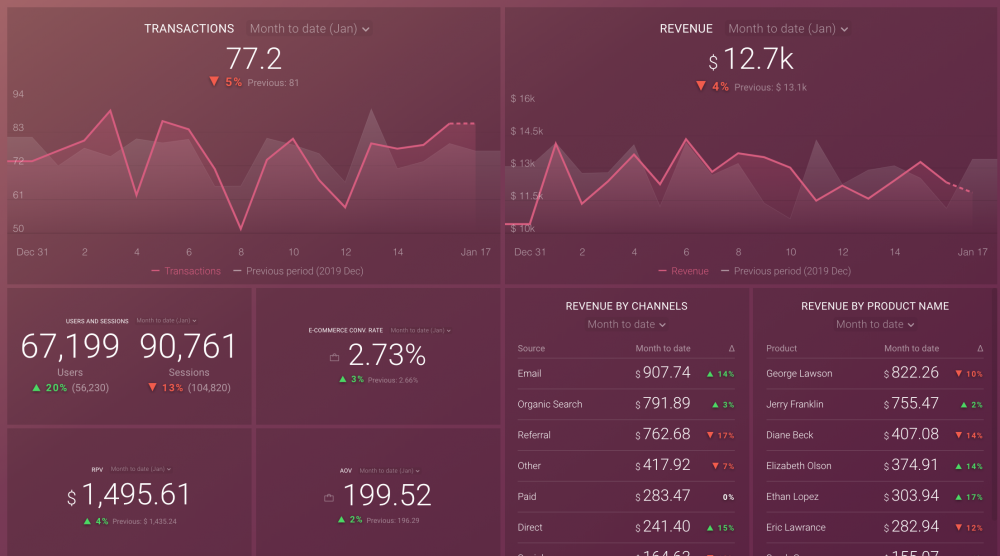Expand the Revenue by Channels Month to date dropdown
The height and width of the screenshot is (556, 1000).
coord(626,324)
